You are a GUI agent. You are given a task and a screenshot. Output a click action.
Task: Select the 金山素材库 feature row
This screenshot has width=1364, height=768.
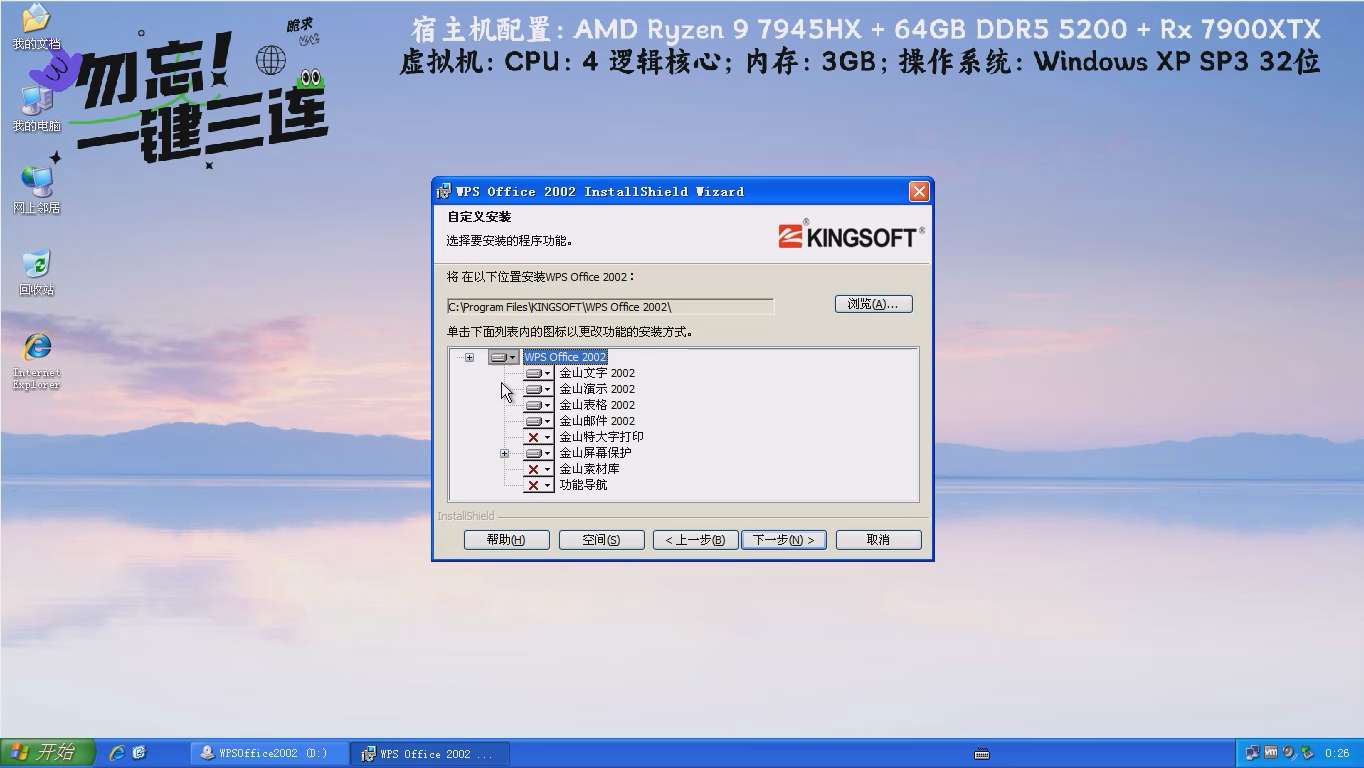coord(589,469)
